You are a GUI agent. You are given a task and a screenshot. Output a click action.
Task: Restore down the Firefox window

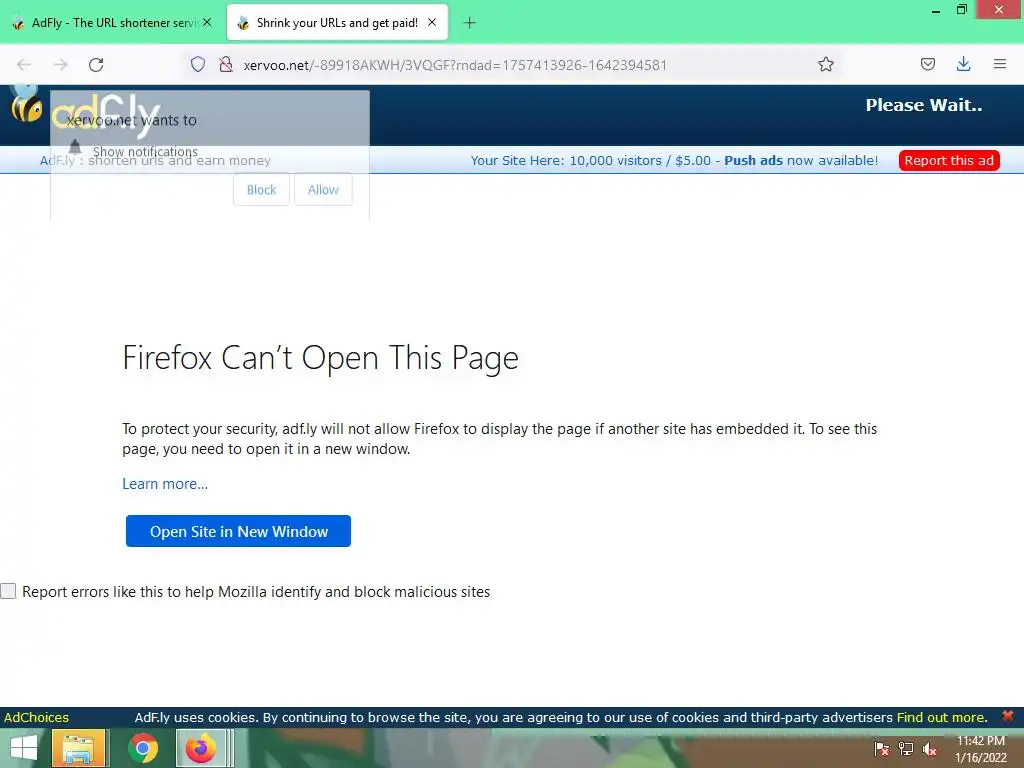pos(961,10)
